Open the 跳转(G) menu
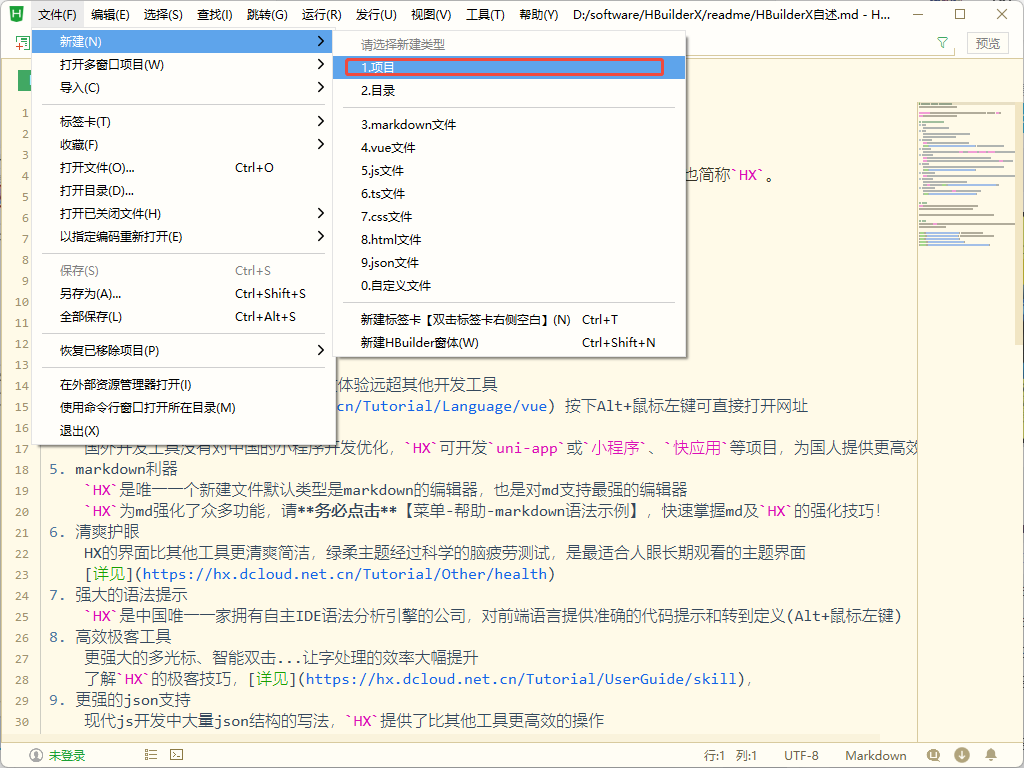The image size is (1024, 768). [267, 14]
